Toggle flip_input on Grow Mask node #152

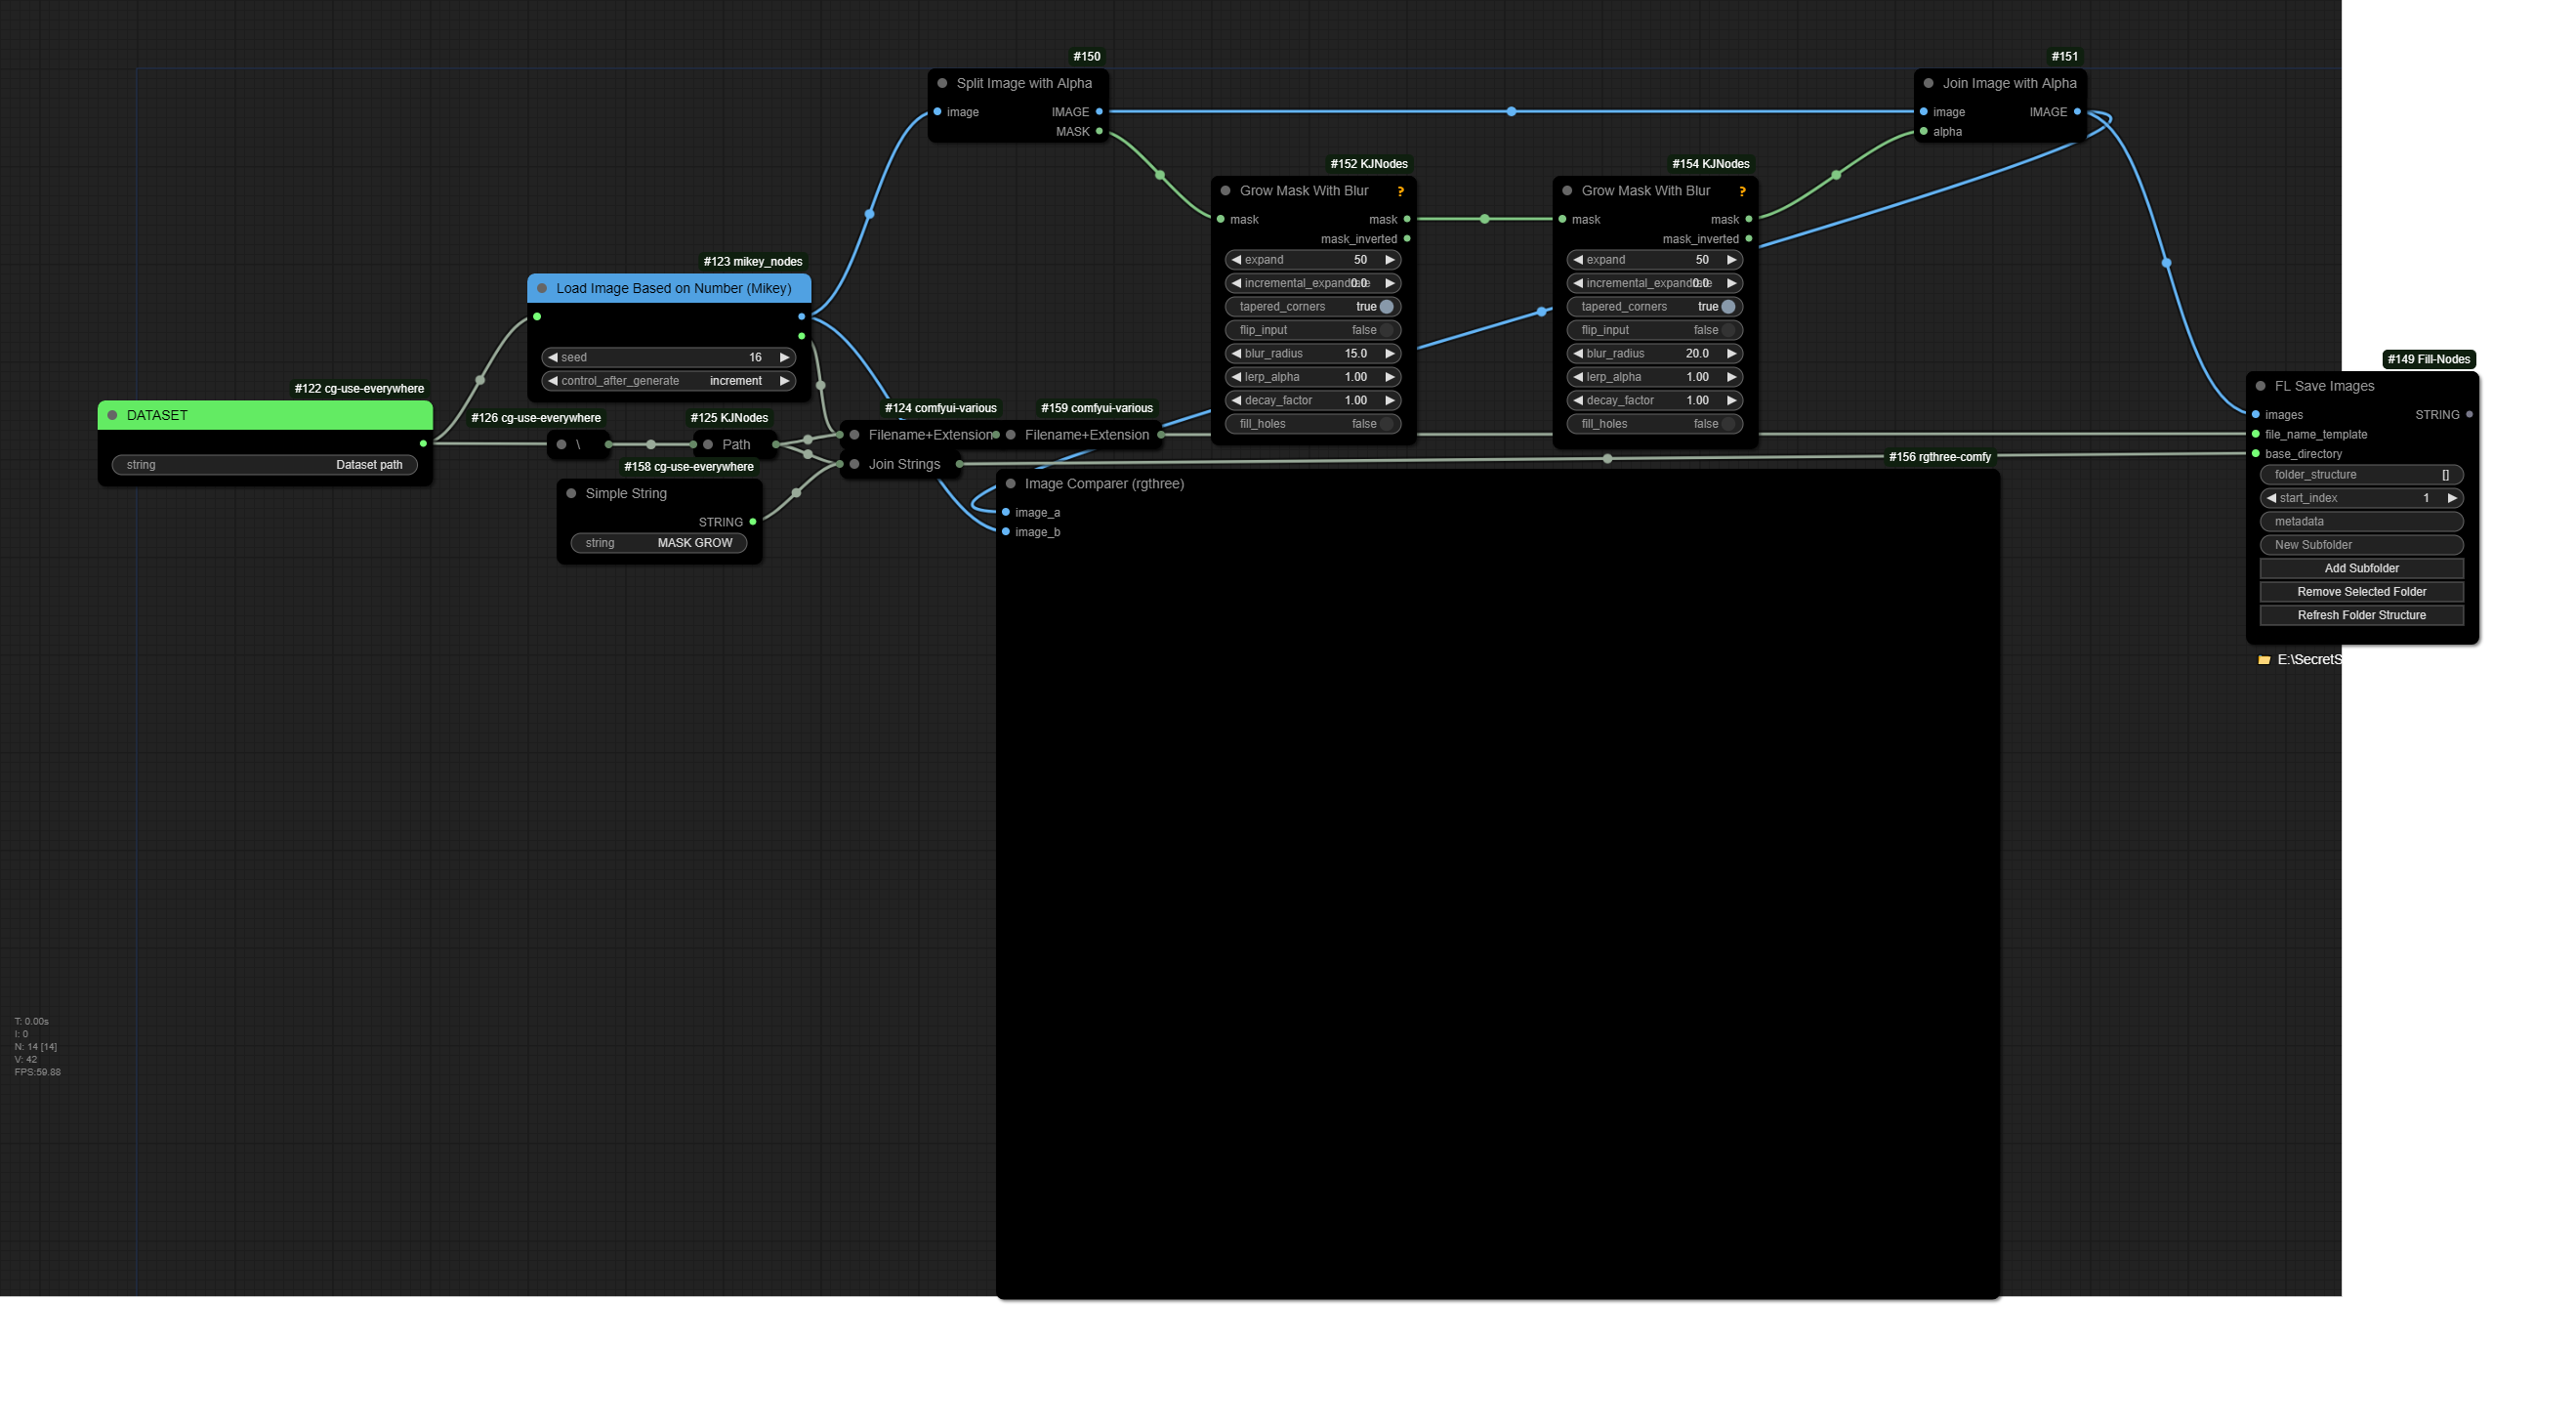coord(1313,330)
